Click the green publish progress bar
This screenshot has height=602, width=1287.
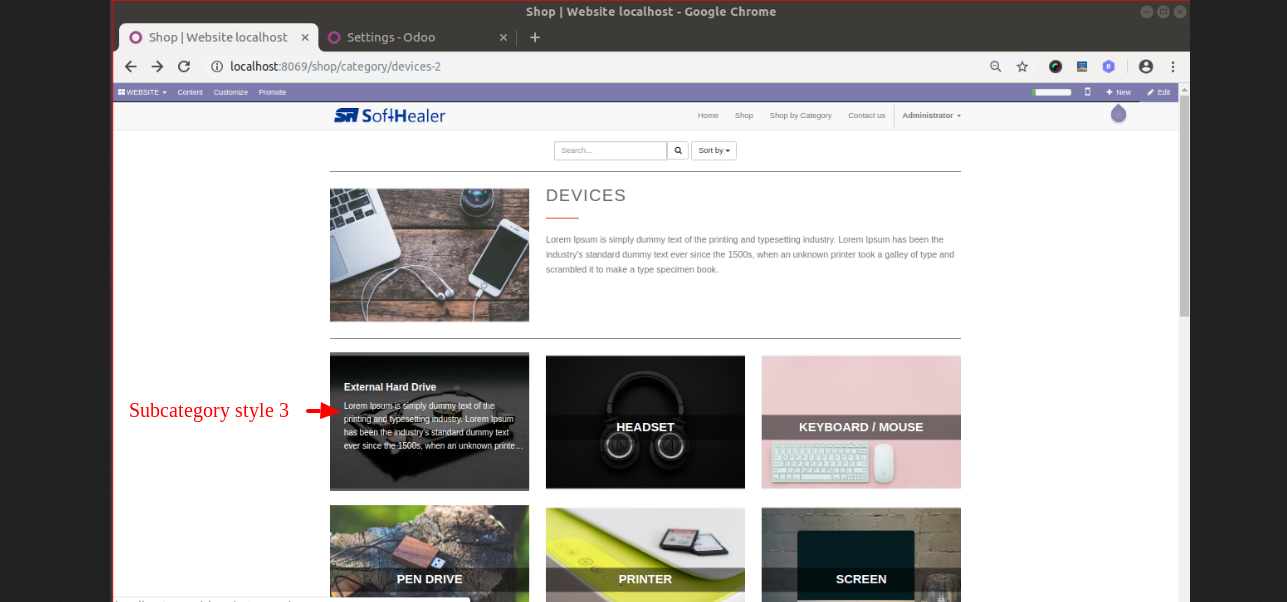(1052, 92)
